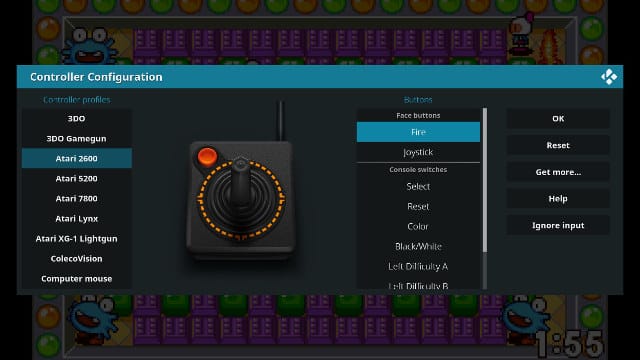Image resolution: width=640 pixels, height=360 pixels.
Task: Click the orange fire button on joystick image
Action: pyautogui.click(x=207, y=156)
